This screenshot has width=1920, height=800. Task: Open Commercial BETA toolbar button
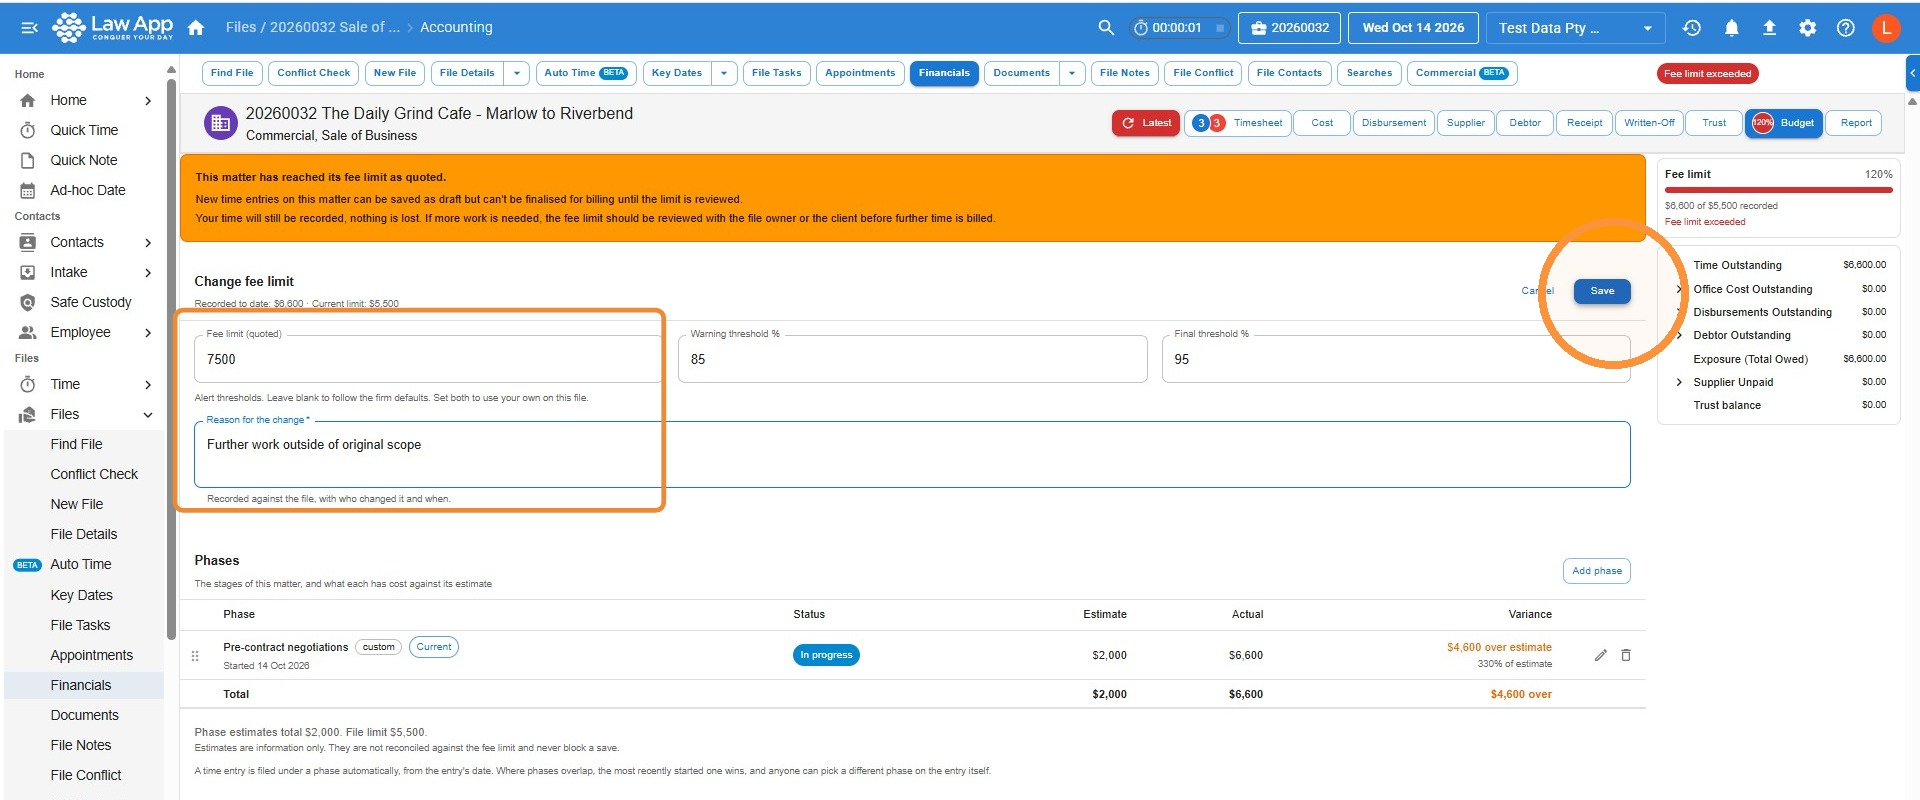[1461, 73]
